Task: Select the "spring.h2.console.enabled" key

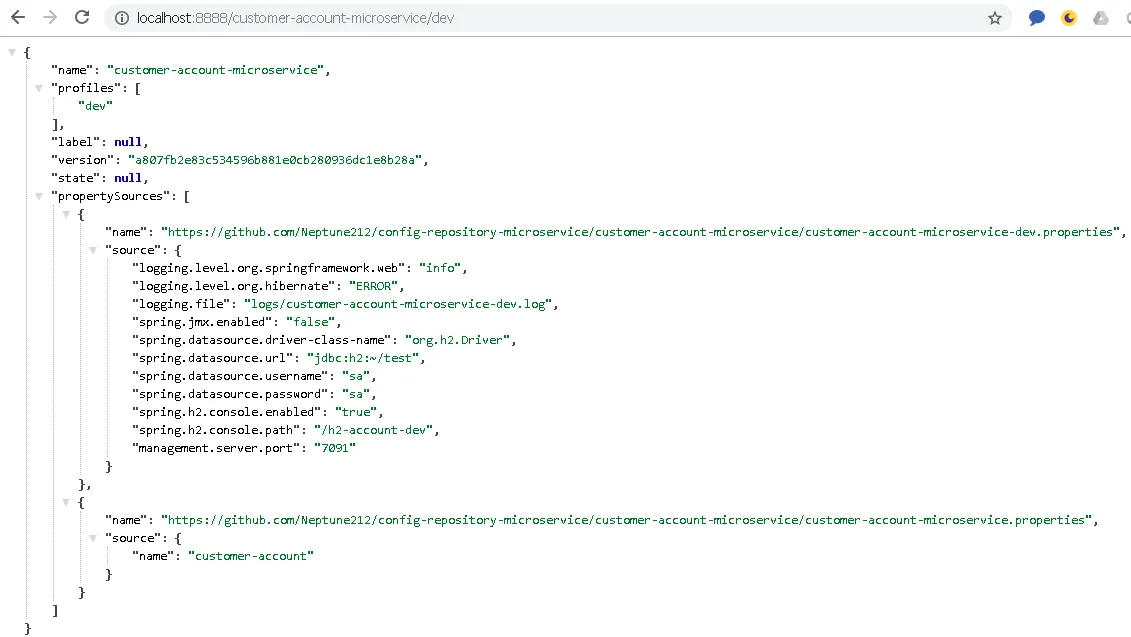Action: 226,413
